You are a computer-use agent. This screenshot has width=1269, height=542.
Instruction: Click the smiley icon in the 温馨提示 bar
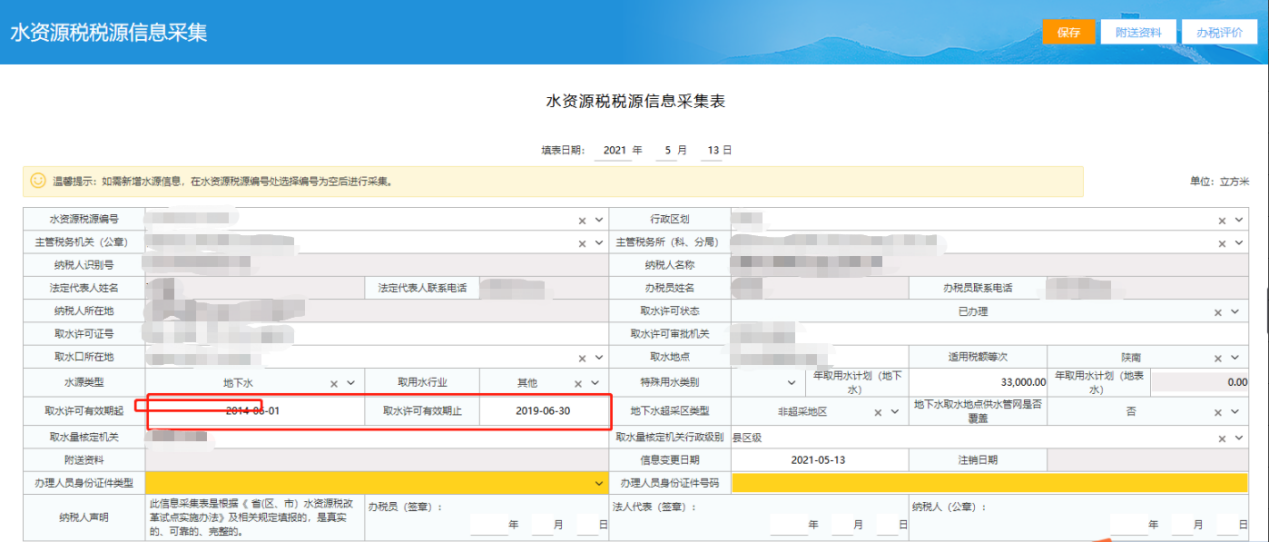coord(38,181)
